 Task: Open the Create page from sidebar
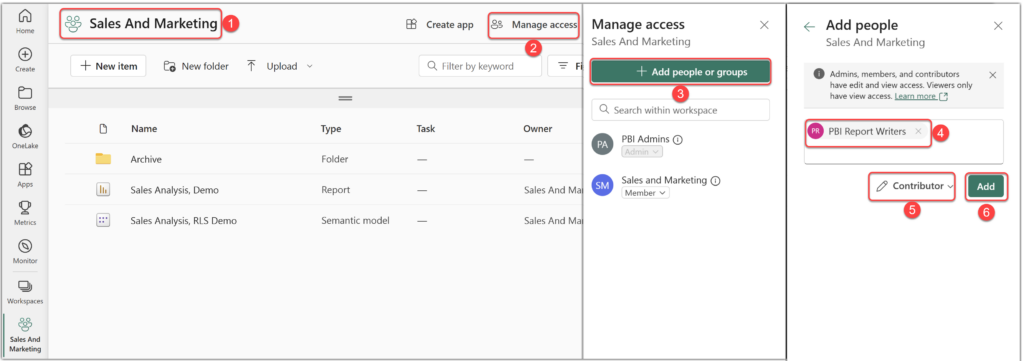click(x=25, y=59)
